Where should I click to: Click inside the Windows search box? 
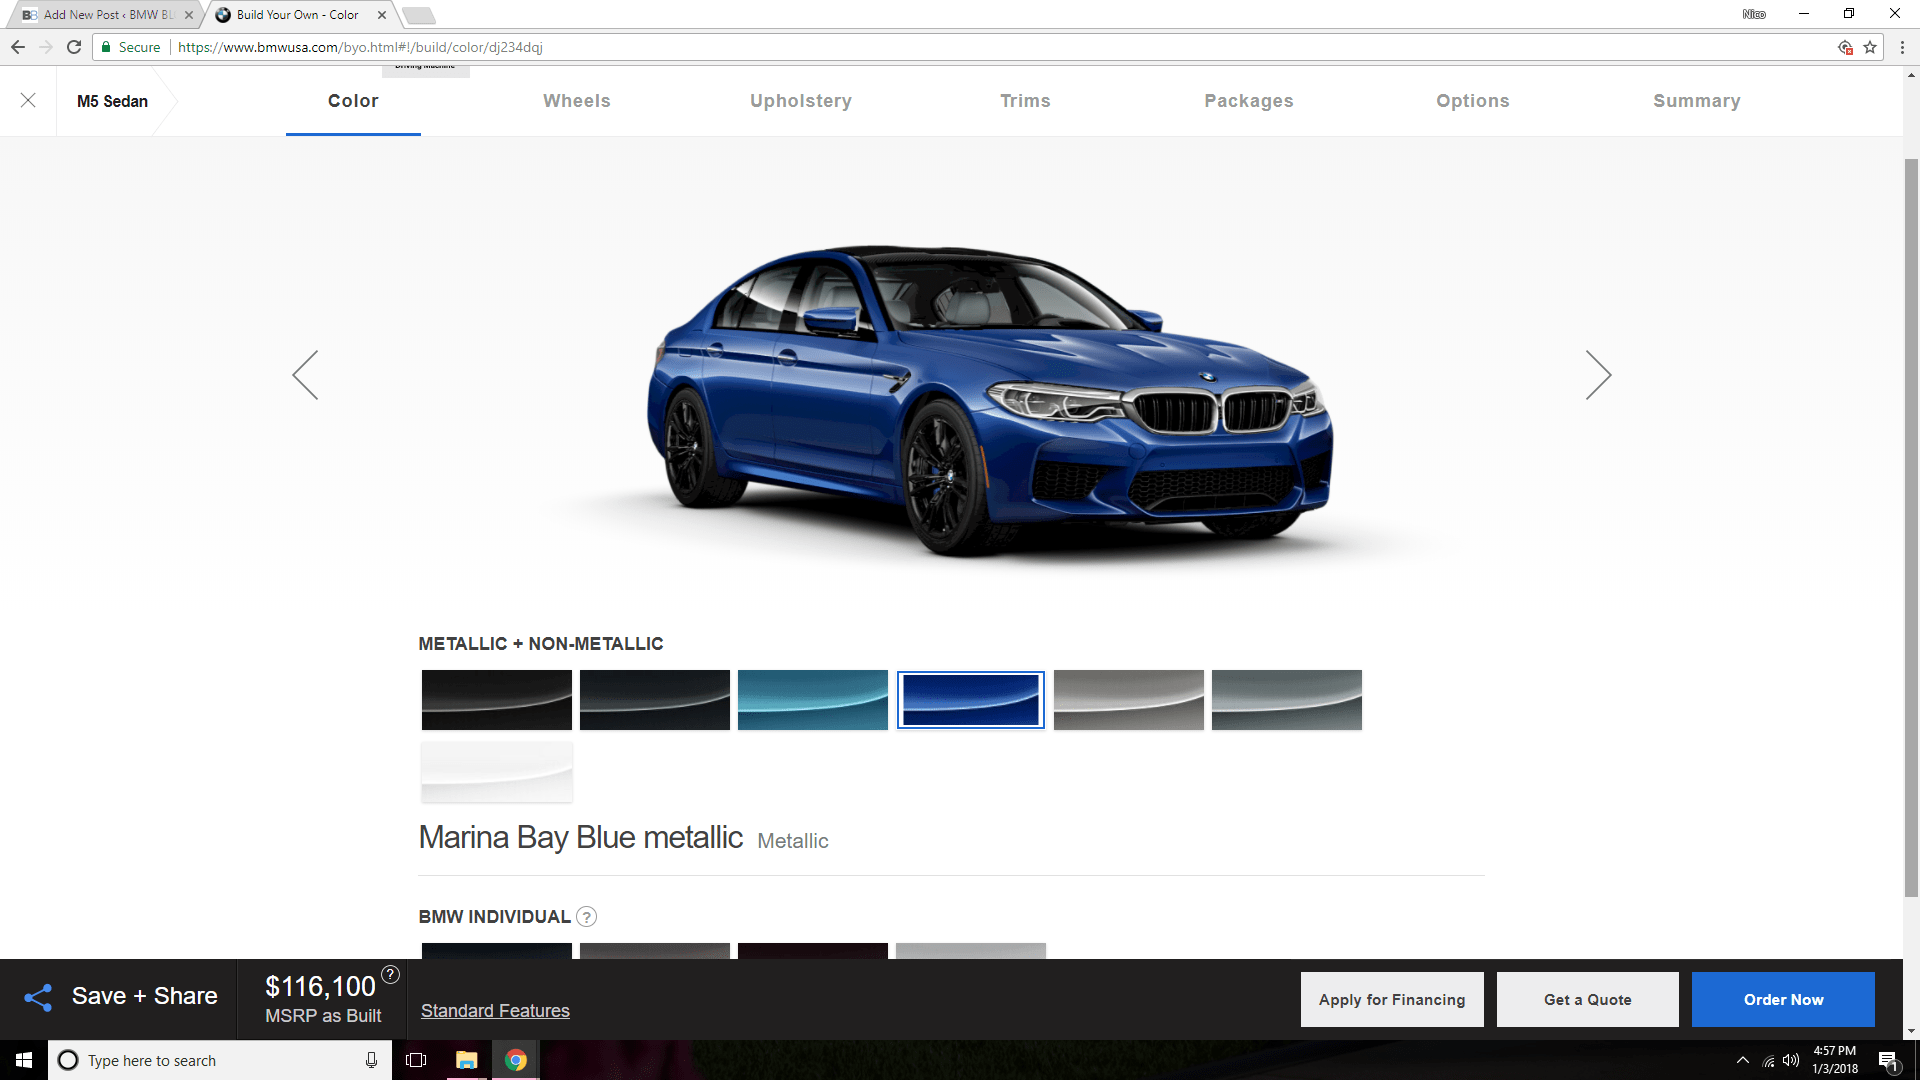(x=200, y=1060)
